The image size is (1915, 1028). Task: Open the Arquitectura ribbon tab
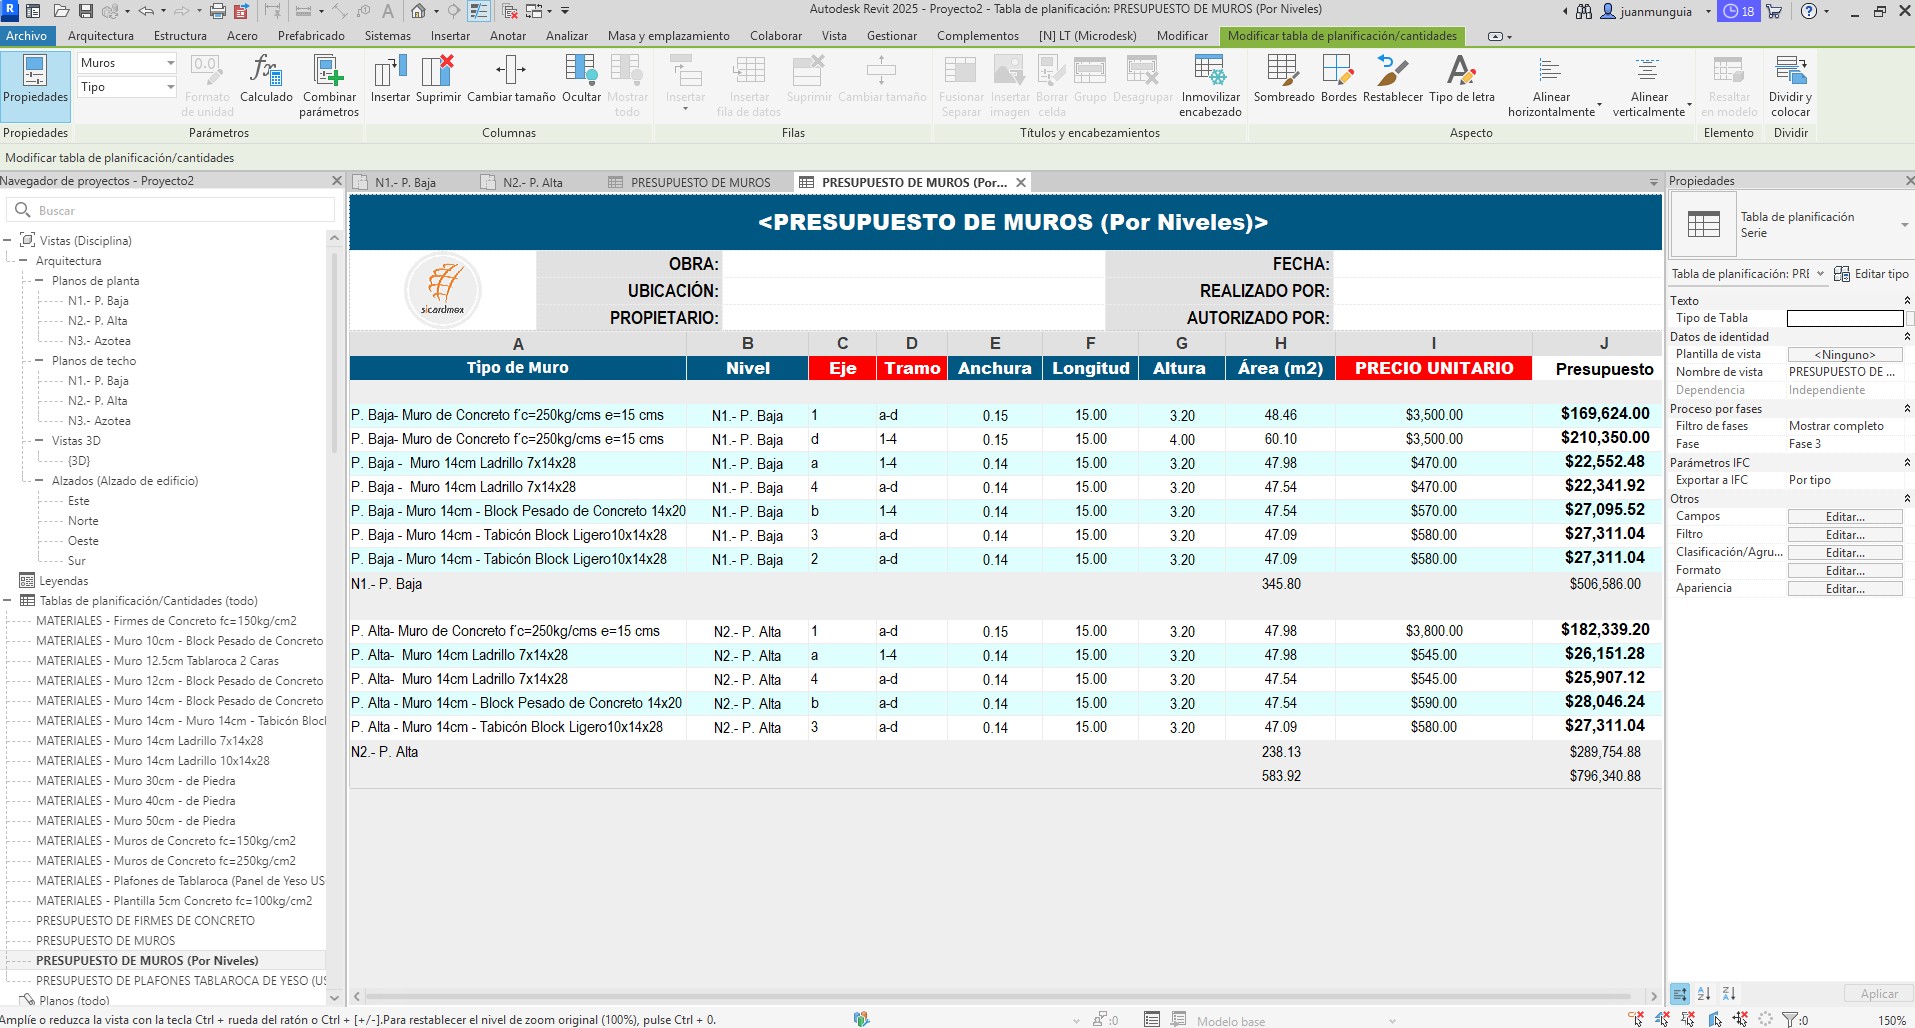(x=100, y=36)
